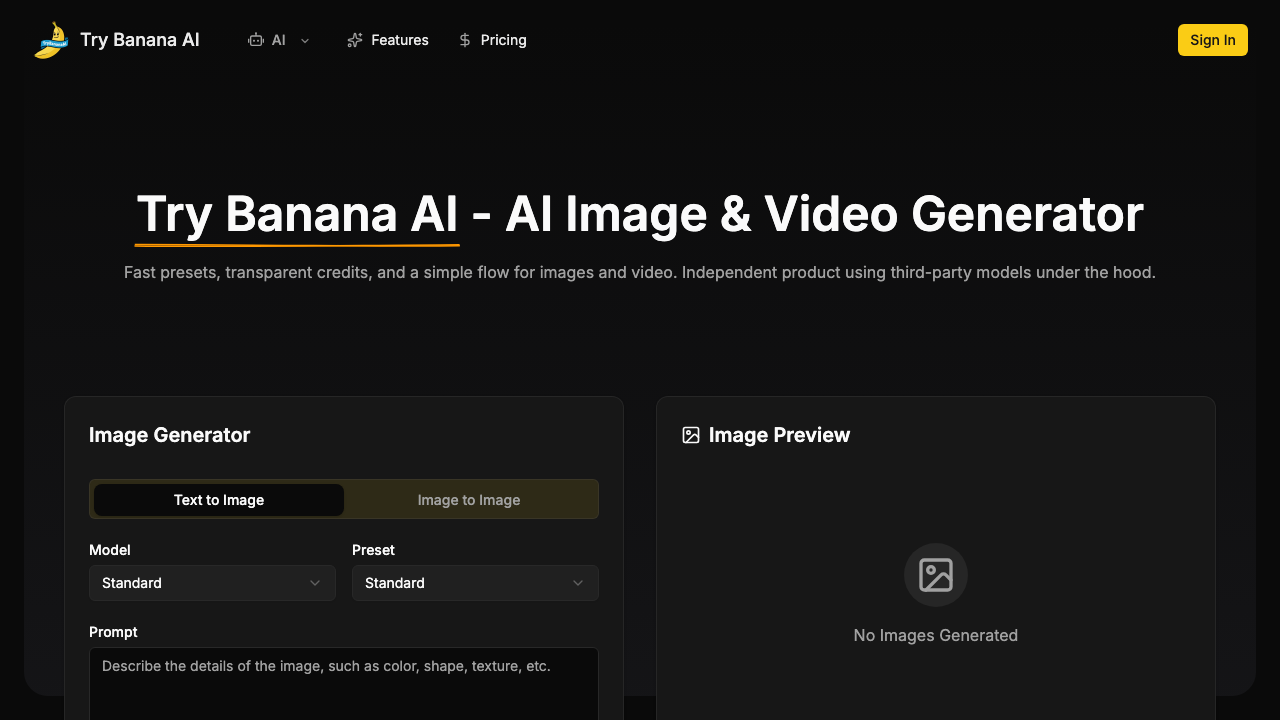Open the Model dropdown
Viewport: 1280px width, 720px height.
(x=212, y=583)
